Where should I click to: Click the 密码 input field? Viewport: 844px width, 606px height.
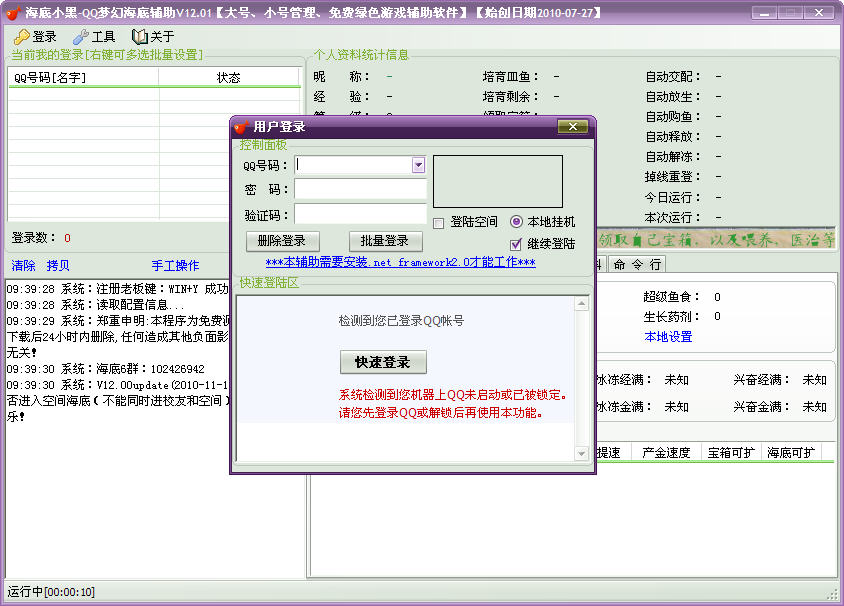point(360,190)
